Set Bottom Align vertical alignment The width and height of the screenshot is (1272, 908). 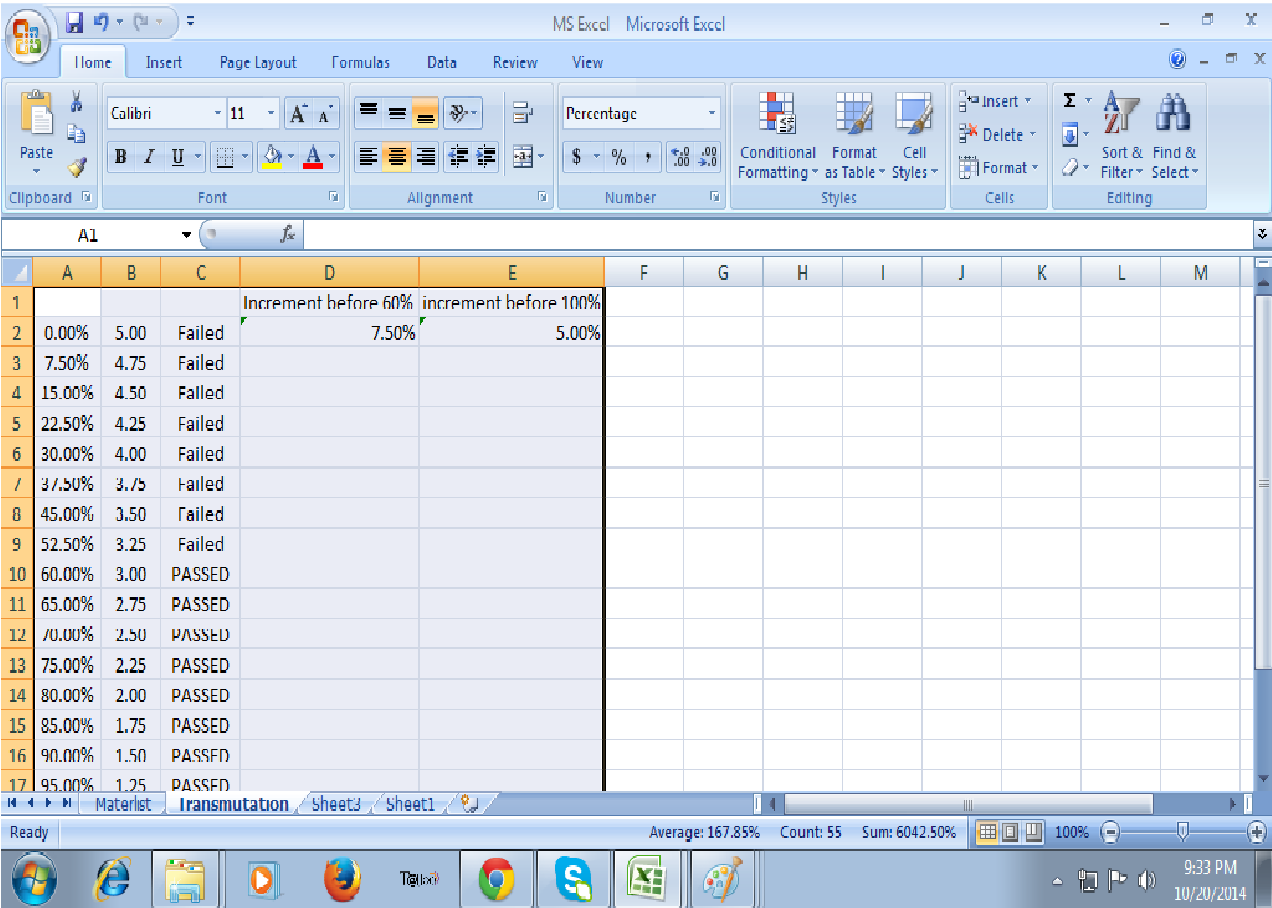coord(424,112)
